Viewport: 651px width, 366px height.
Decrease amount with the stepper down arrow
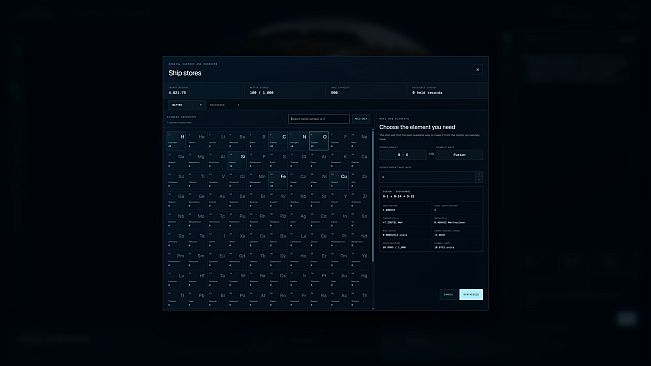tap(479, 180)
